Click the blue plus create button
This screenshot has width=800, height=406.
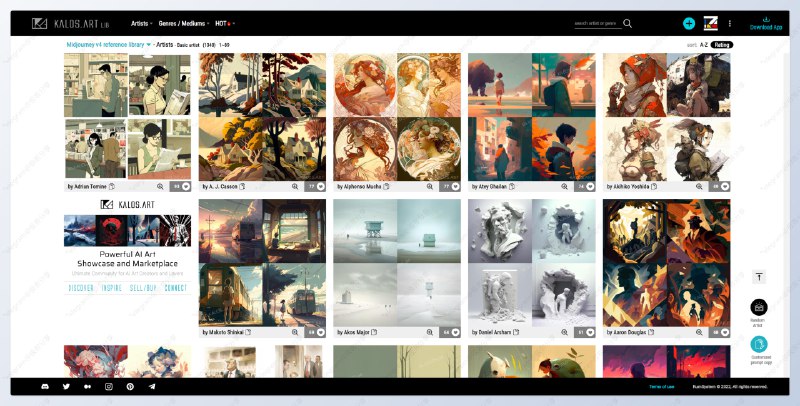click(x=689, y=23)
